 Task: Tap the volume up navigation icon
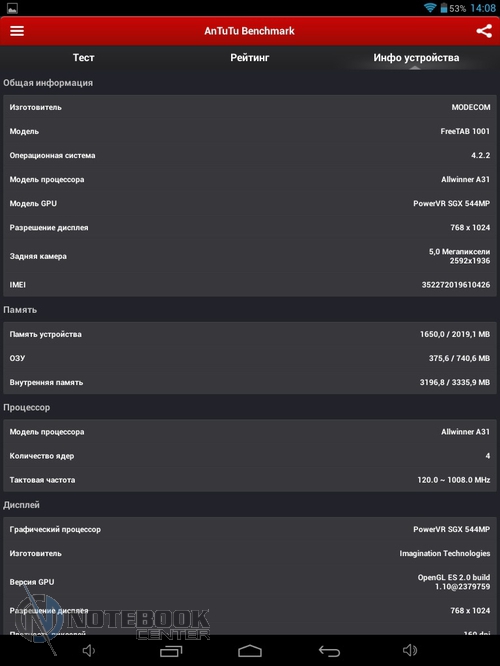410,650
